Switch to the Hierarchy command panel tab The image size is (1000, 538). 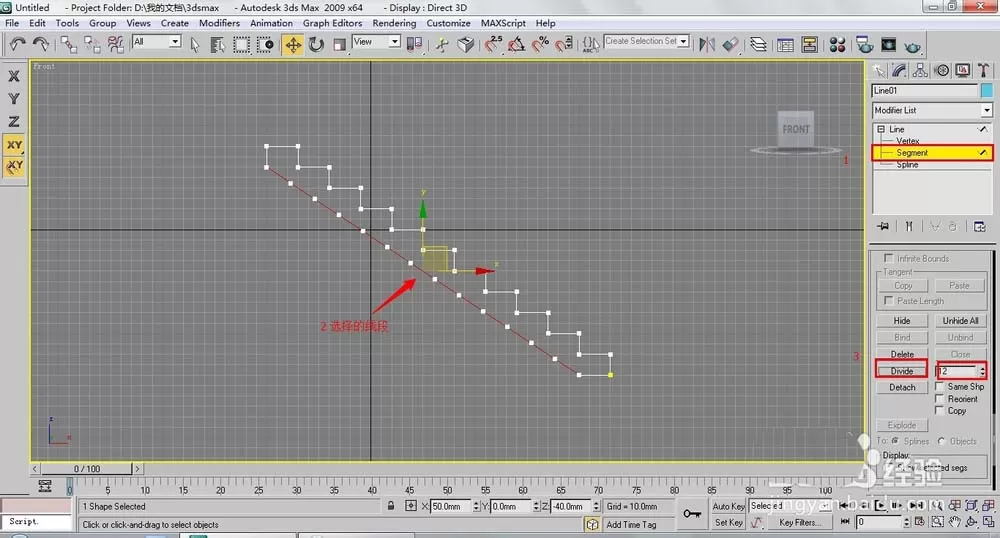pos(920,70)
